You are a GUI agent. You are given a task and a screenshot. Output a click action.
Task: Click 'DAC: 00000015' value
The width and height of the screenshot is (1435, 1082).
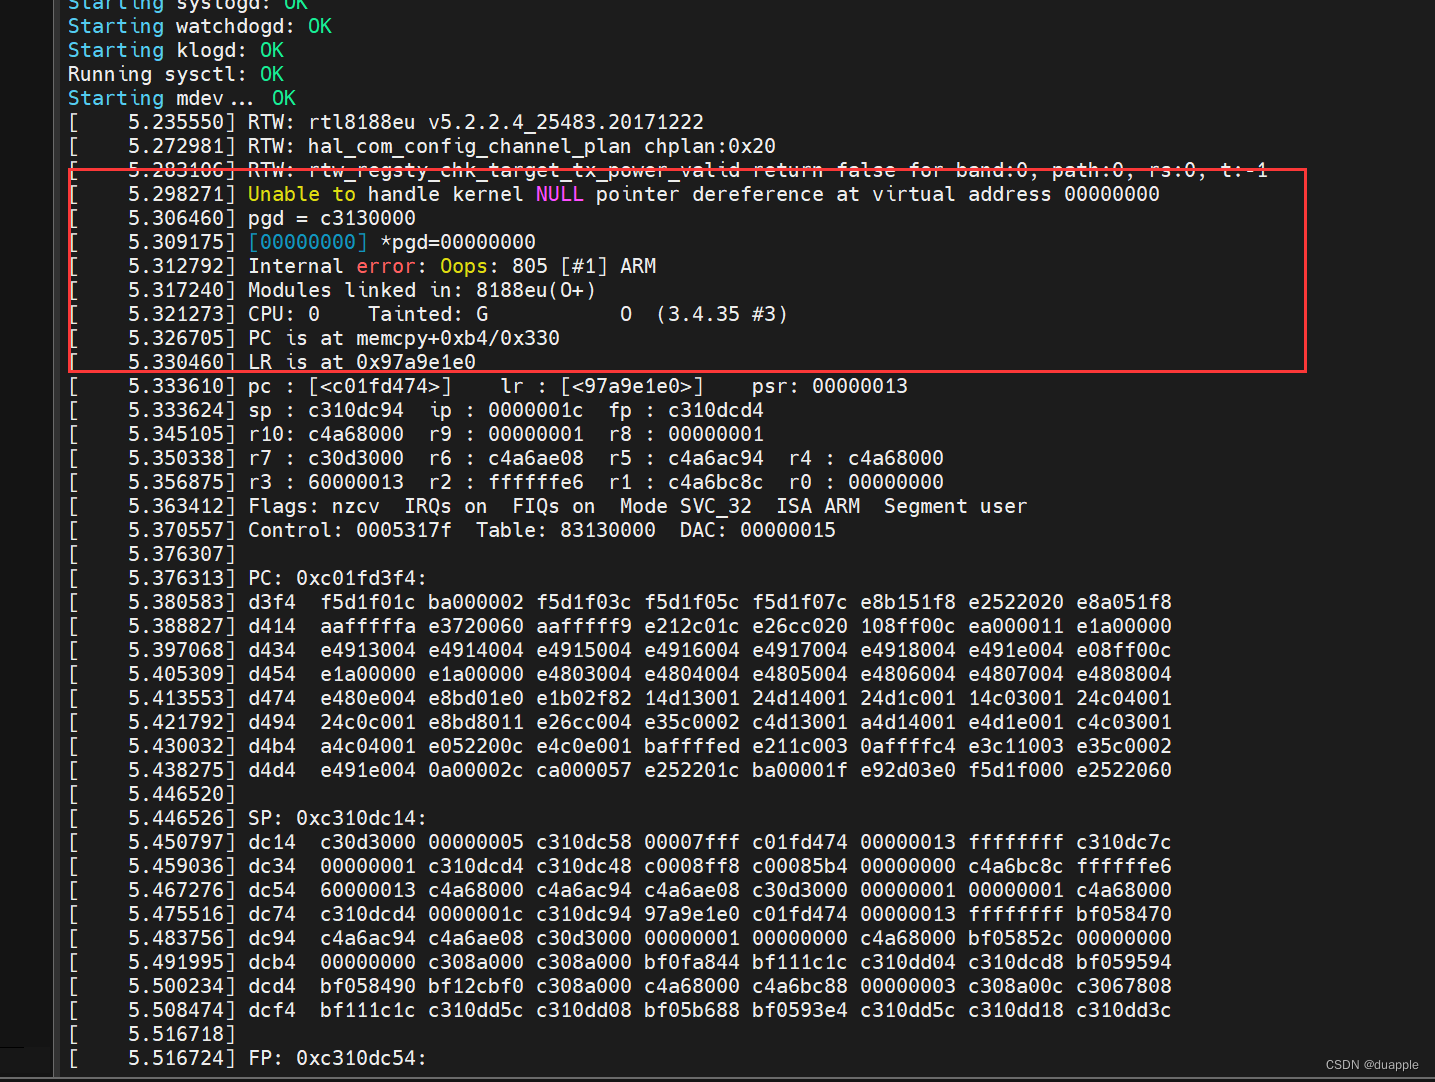[x=758, y=530]
